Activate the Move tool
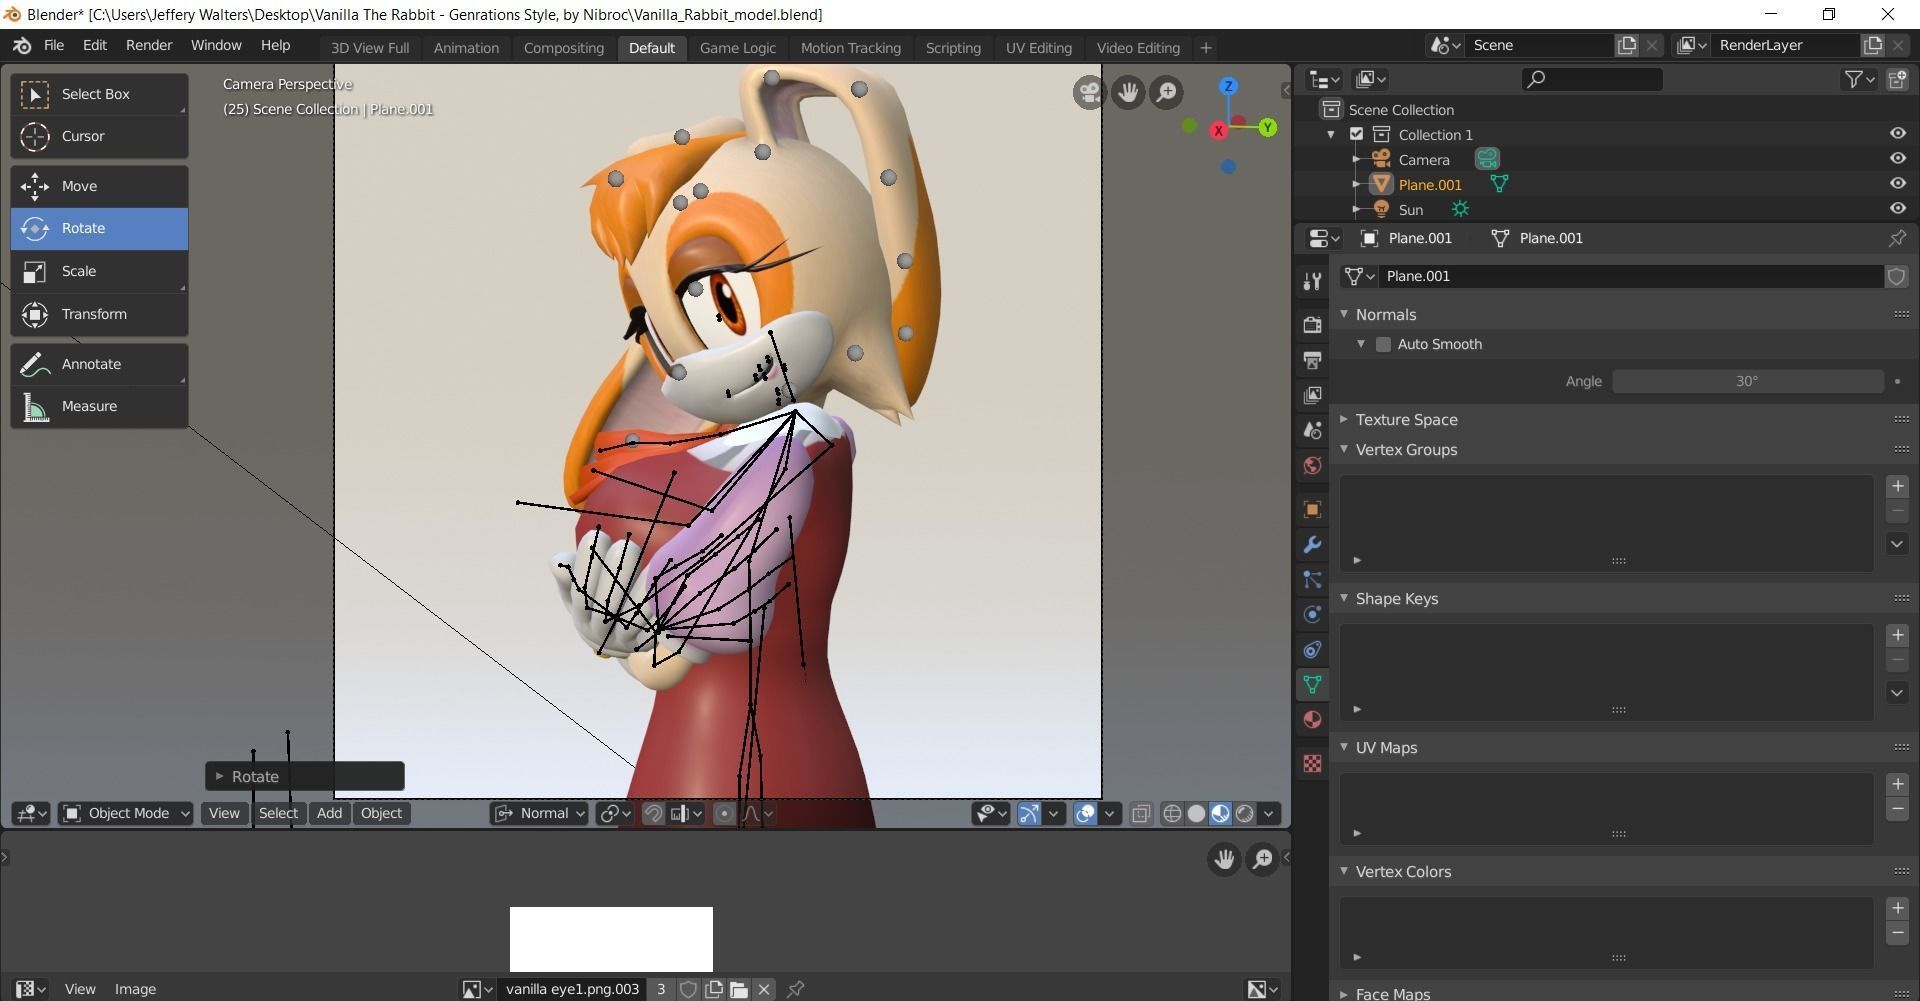 point(99,186)
